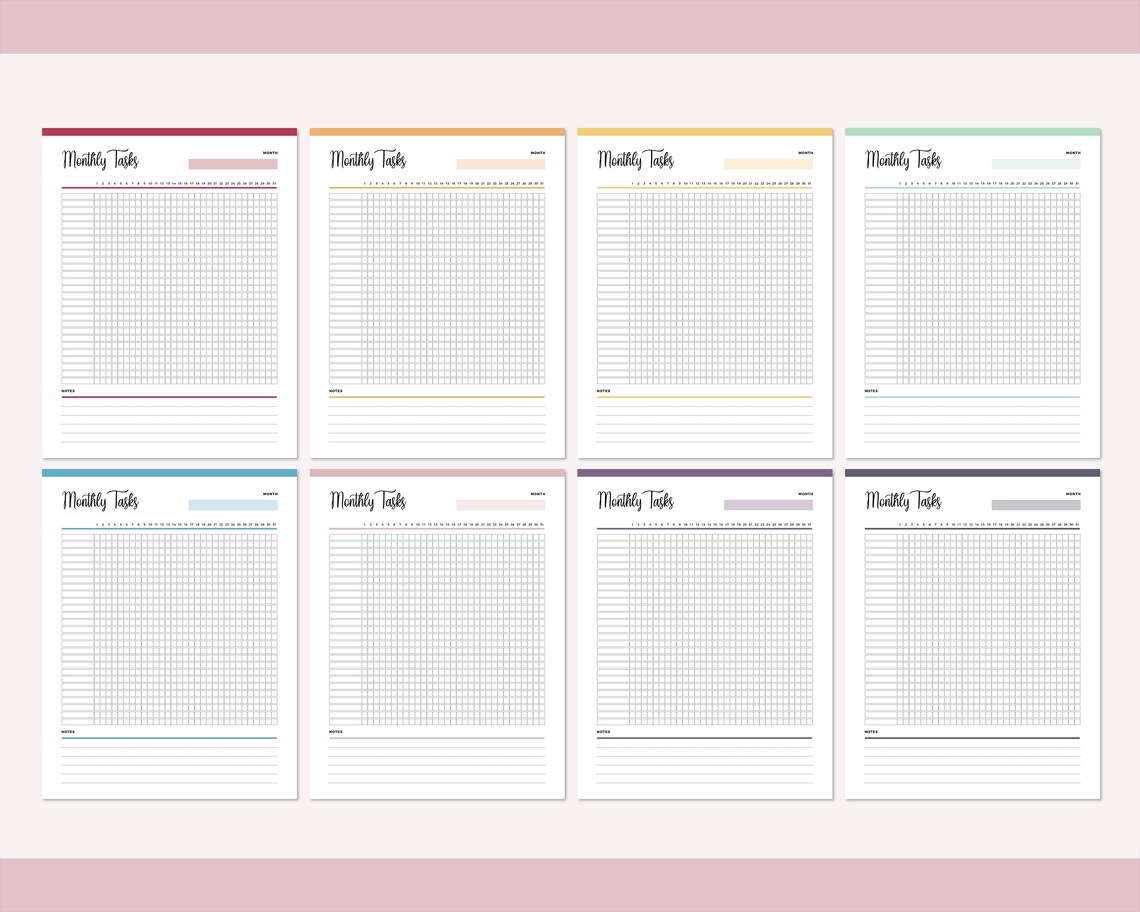Click the Monthly Tasks script title on yellow planner

pos(636,159)
